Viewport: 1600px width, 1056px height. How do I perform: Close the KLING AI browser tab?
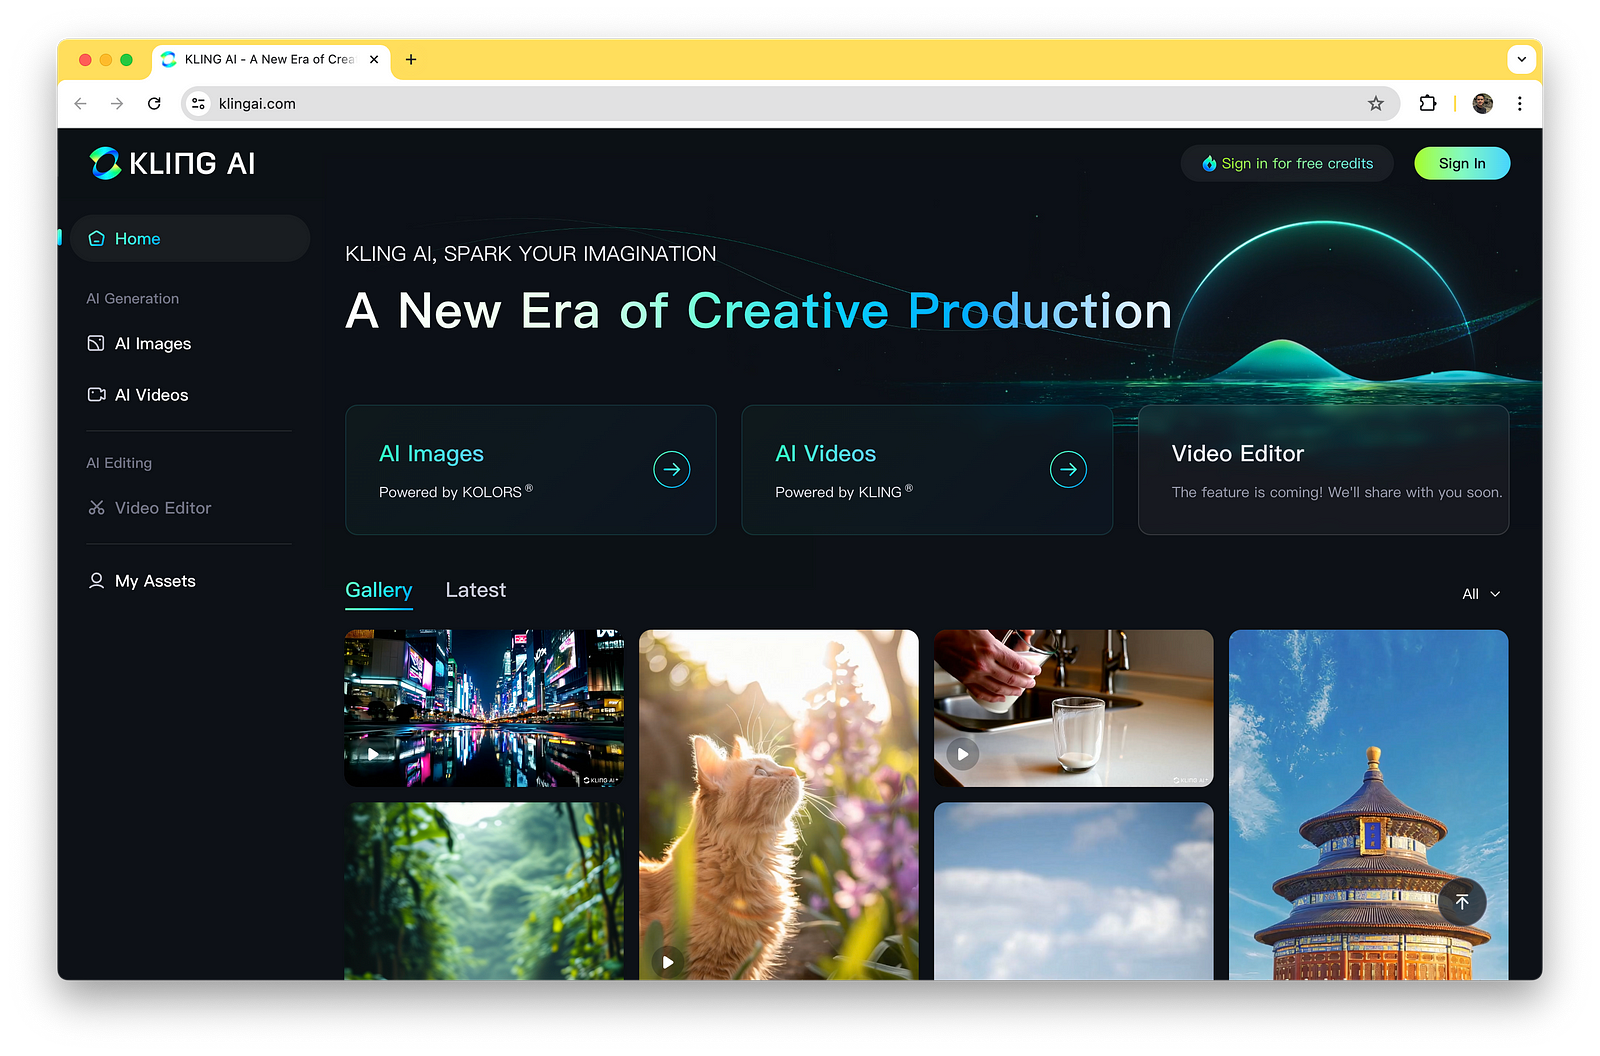(374, 59)
